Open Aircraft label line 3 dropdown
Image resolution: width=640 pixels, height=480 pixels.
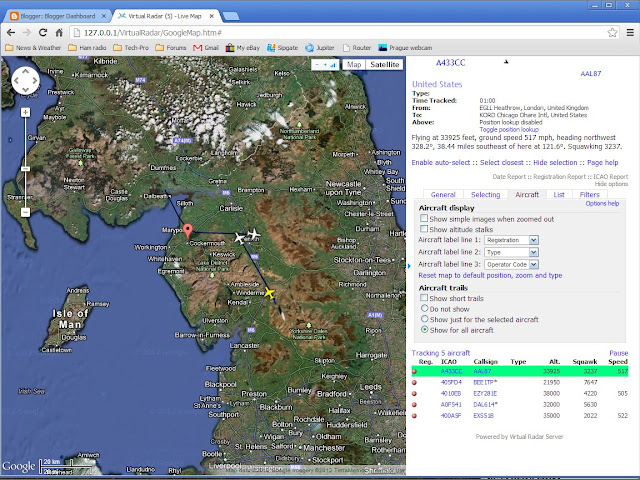(x=511, y=264)
